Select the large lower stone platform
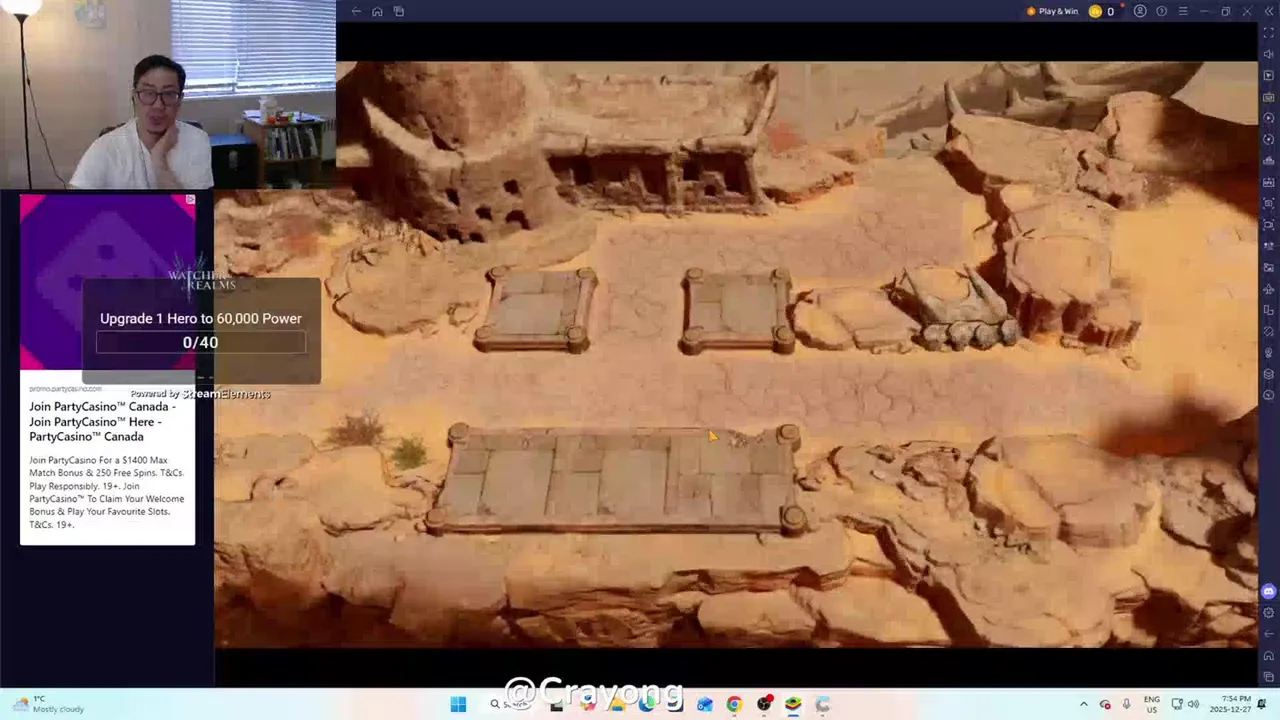This screenshot has height=720, width=1280. point(616,480)
